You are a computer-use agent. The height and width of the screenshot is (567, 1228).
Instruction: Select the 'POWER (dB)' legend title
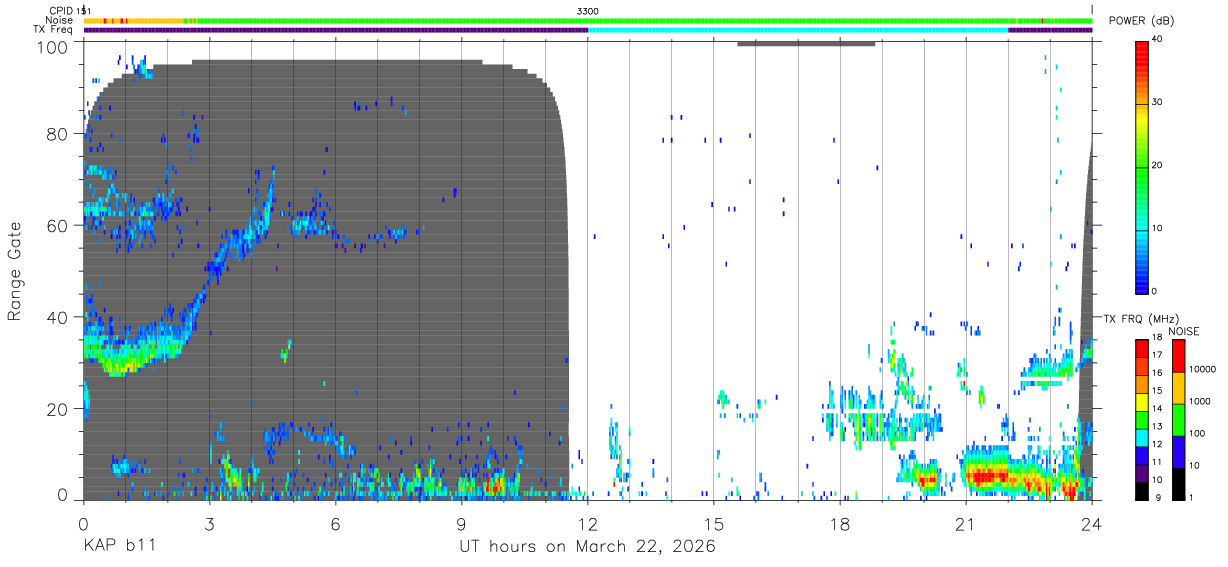coord(1142,21)
